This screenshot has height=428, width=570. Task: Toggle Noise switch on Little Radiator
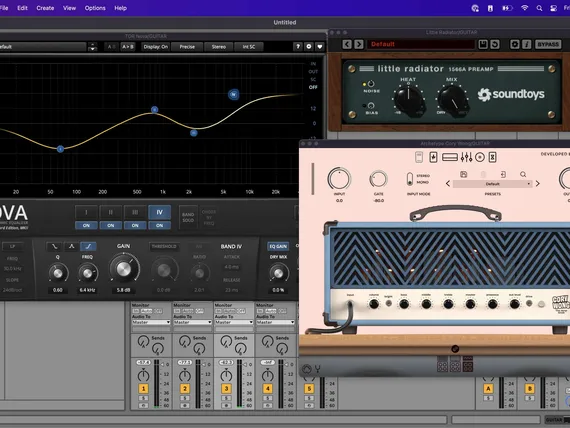(x=370, y=84)
